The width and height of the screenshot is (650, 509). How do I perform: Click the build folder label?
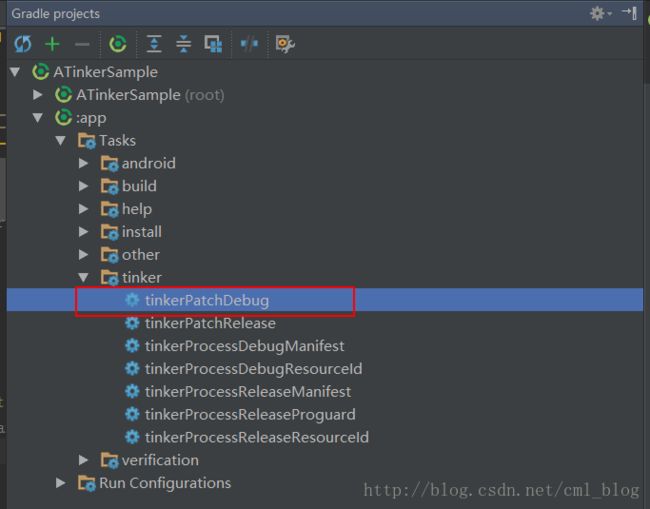coord(139,186)
